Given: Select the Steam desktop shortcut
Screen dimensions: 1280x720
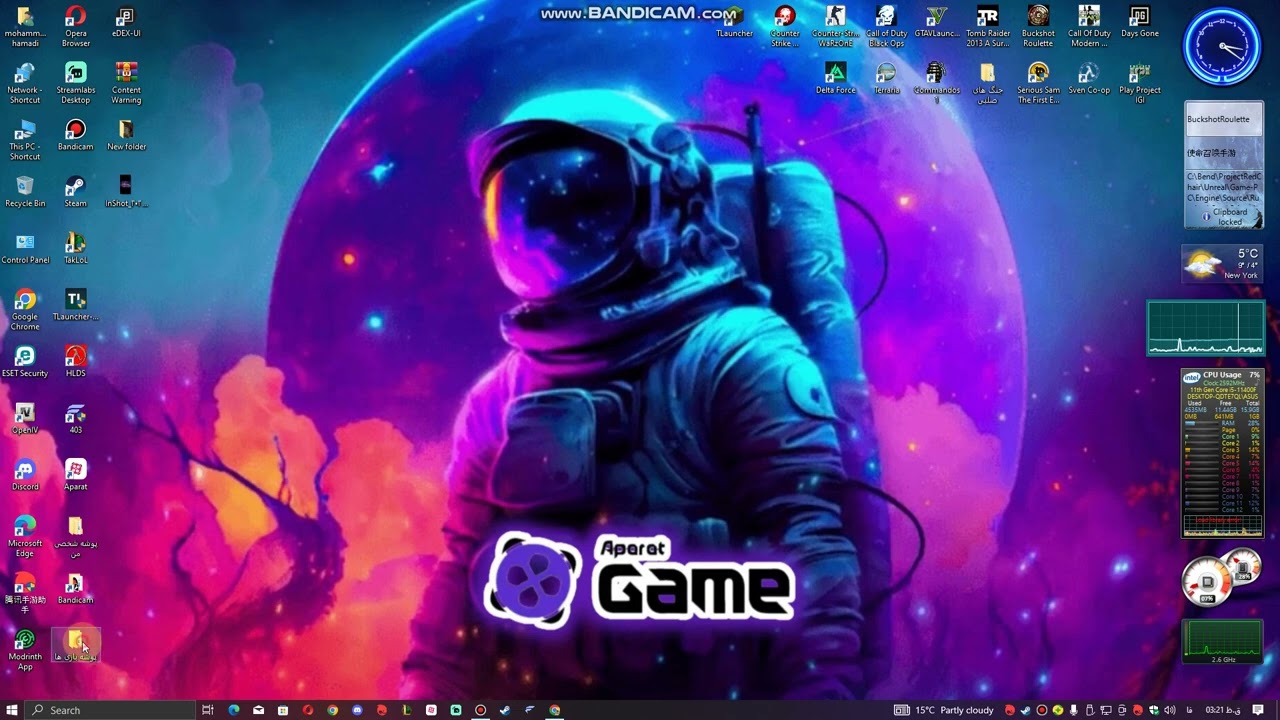Looking at the screenshot, I should tap(75, 191).
